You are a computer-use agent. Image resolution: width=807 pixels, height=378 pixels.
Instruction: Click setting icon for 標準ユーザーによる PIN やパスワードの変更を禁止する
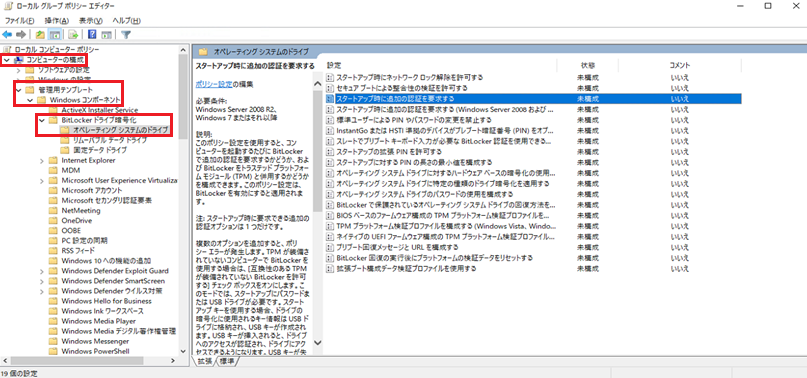point(330,119)
